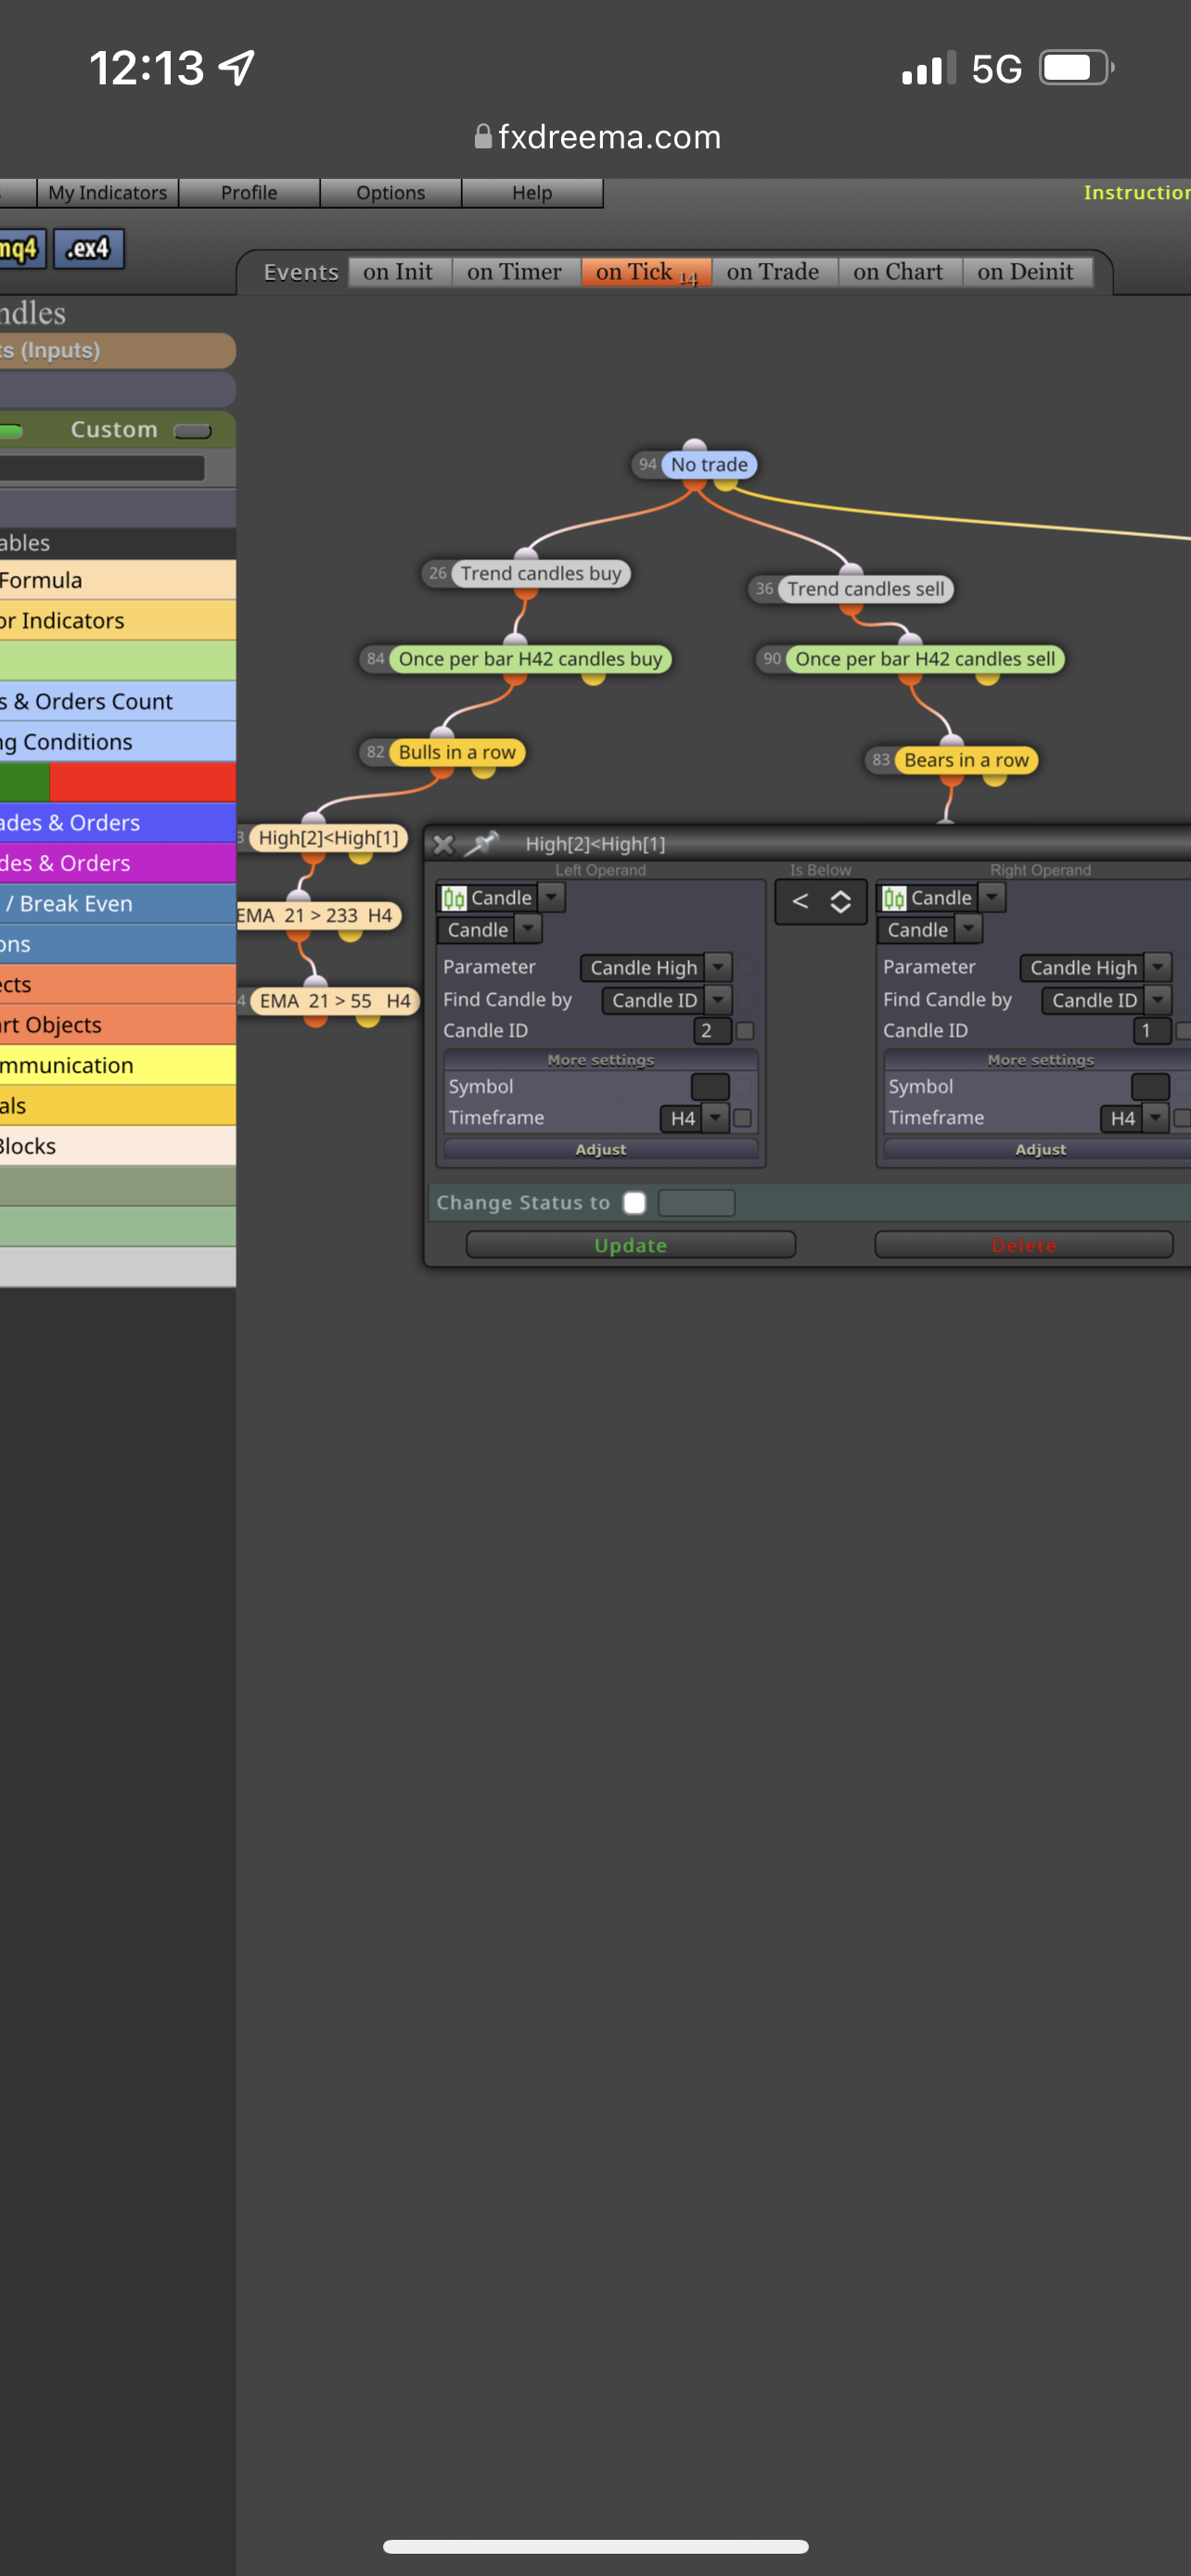Open the Help menu
This screenshot has height=2576, width=1191.
click(x=532, y=193)
